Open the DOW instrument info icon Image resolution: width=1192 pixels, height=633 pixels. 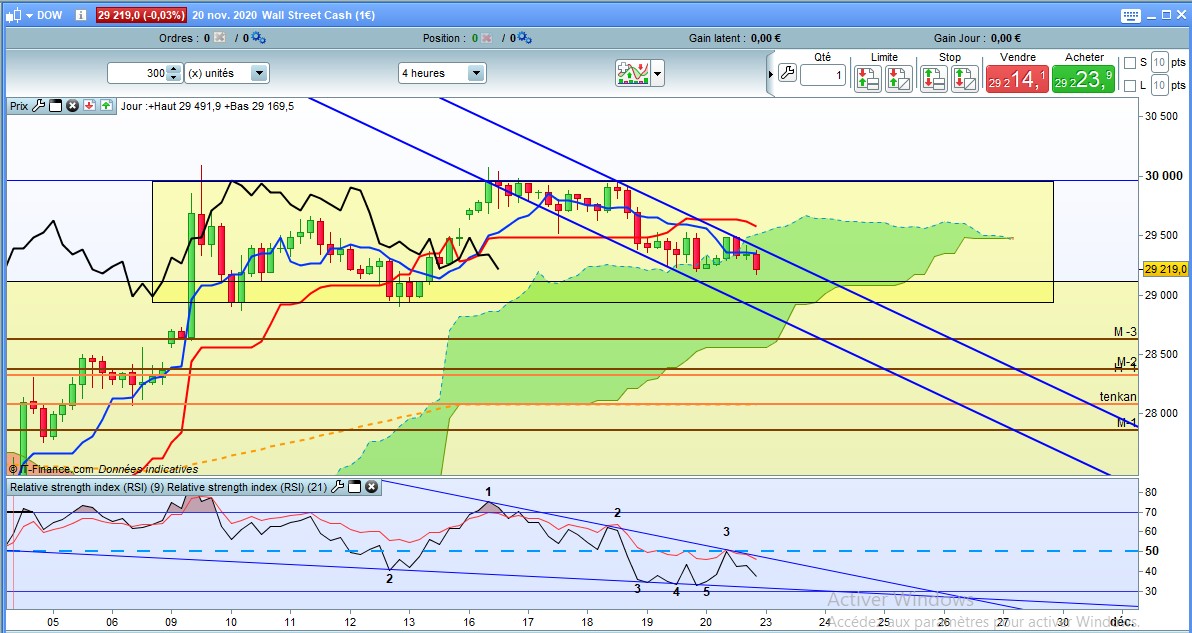[81, 15]
